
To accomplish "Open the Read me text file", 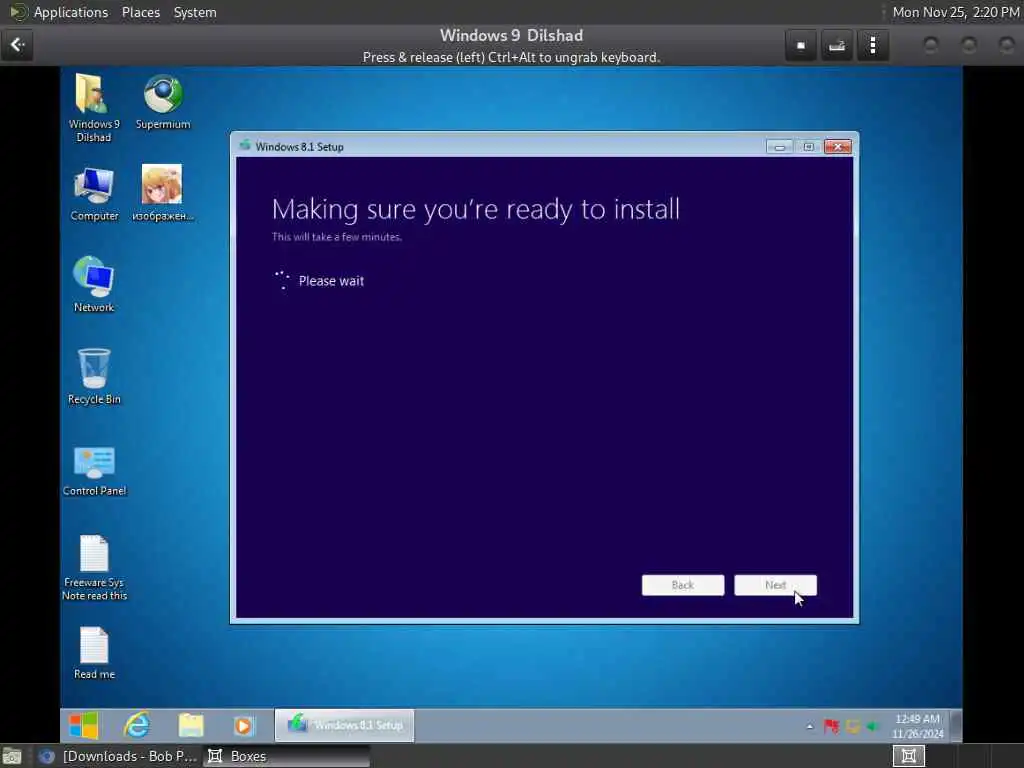I will tap(94, 653).
